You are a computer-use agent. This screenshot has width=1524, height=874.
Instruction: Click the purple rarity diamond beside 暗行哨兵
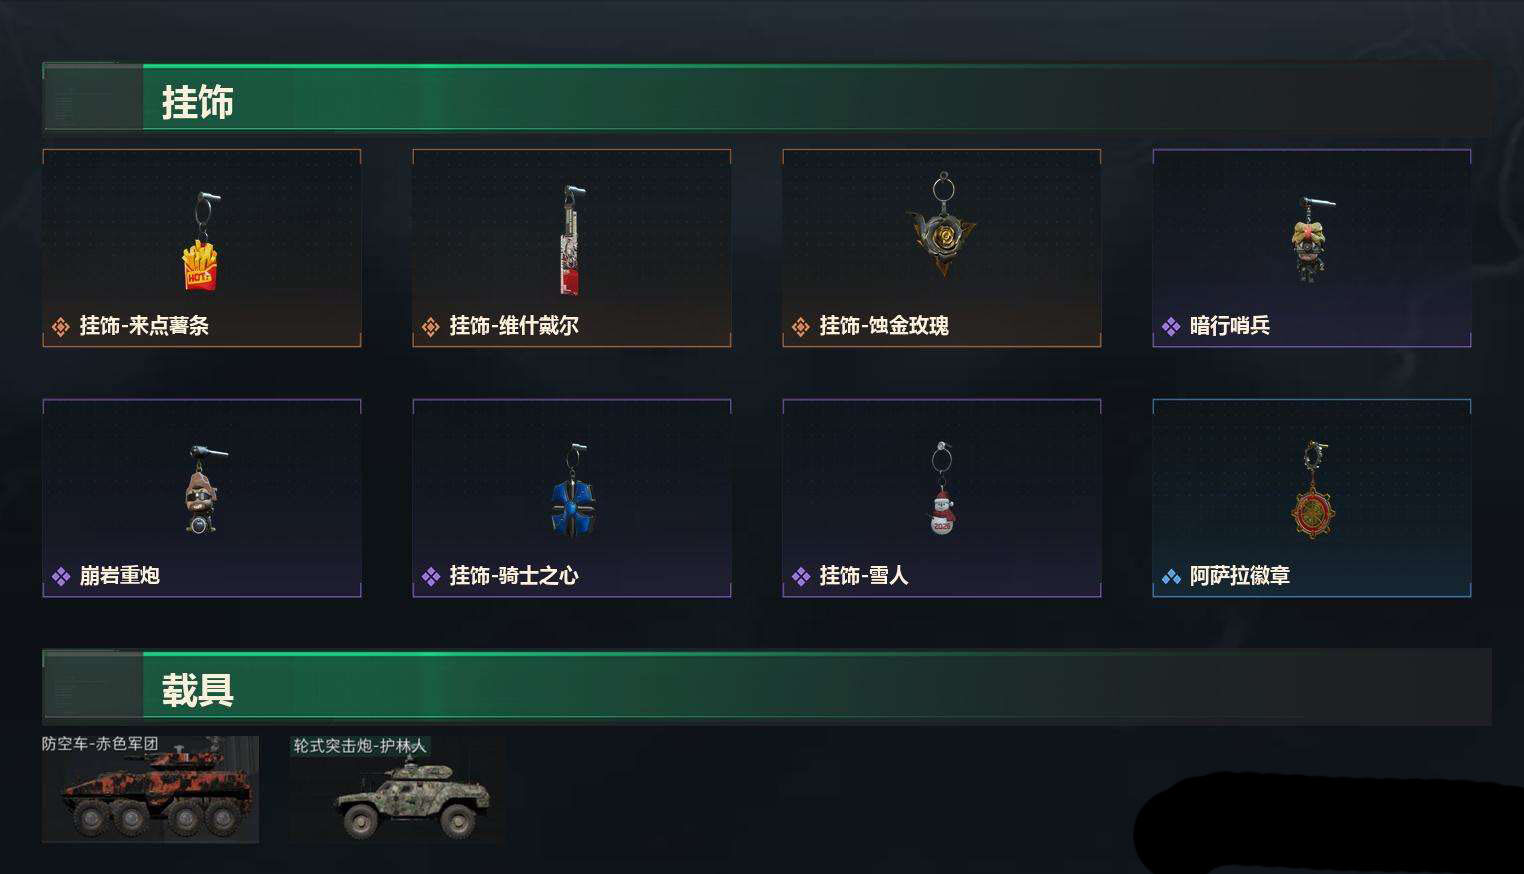(1171, 327)
